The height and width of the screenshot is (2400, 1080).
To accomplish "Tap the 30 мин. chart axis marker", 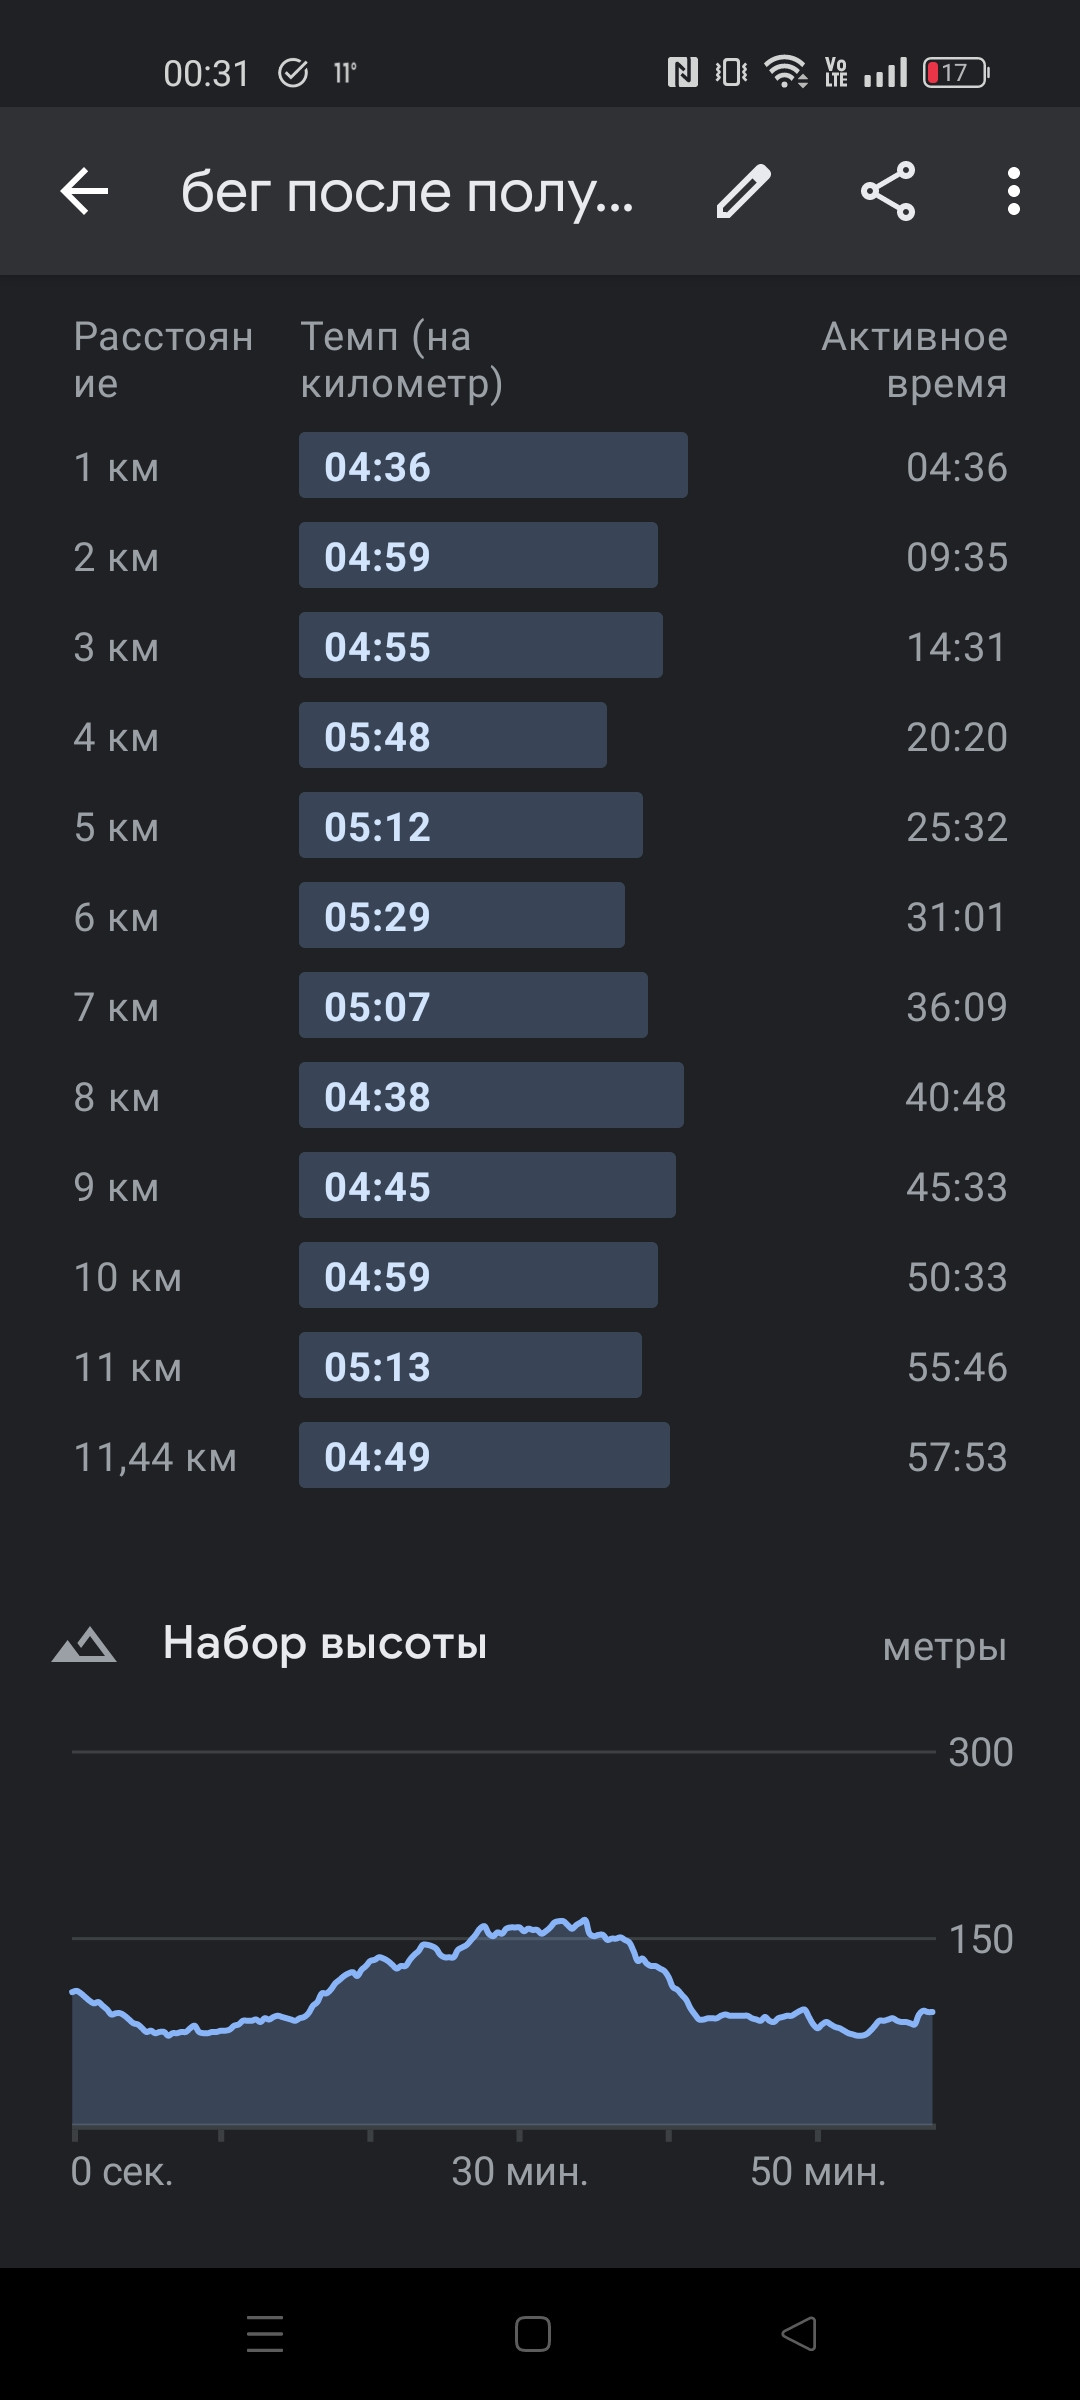I will 520,2172.
